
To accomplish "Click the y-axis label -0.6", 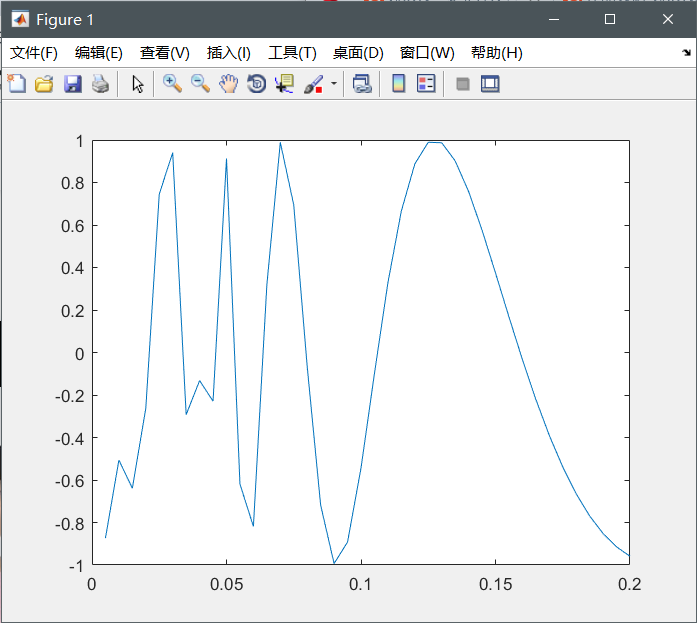I will (x=69, y=481).
